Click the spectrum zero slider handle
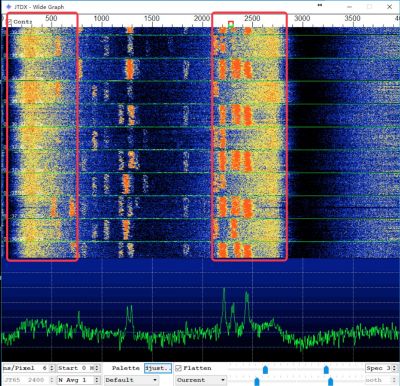The width and height of the screenshot is (400, 386). pyautogui.click(x=330, y=381)
